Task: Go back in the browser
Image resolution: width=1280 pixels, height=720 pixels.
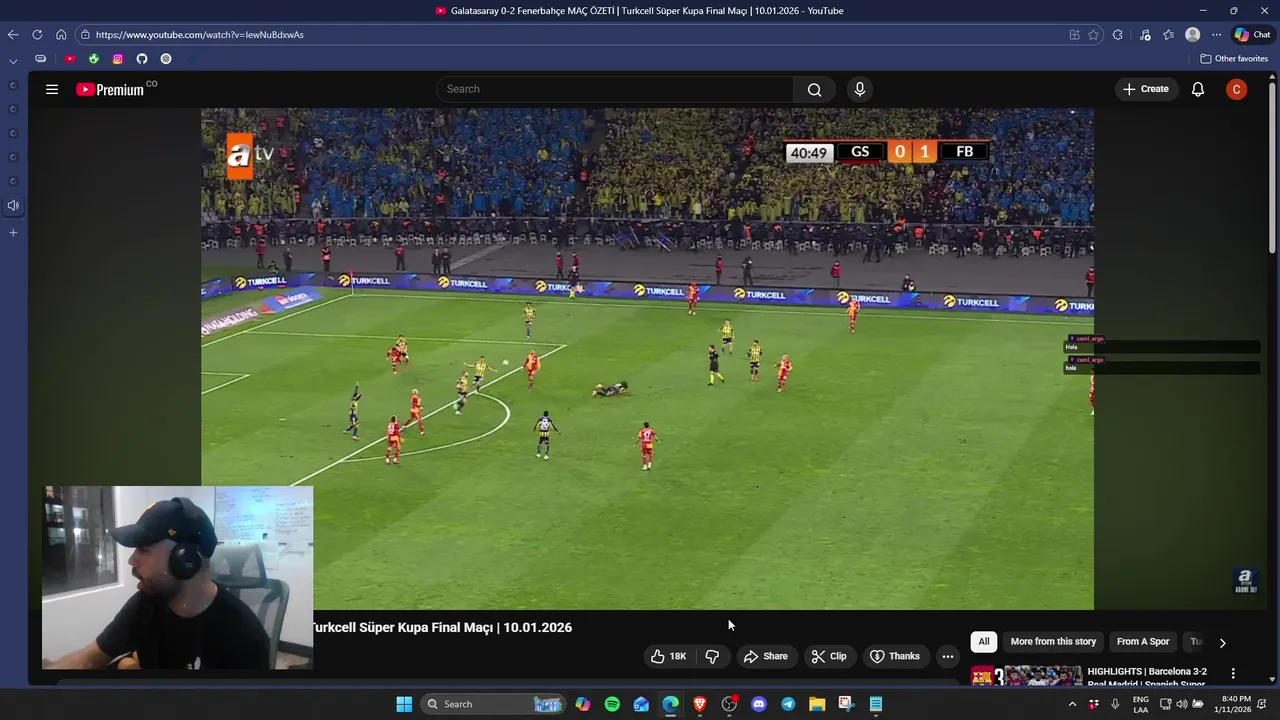Action: coord(13,34)
